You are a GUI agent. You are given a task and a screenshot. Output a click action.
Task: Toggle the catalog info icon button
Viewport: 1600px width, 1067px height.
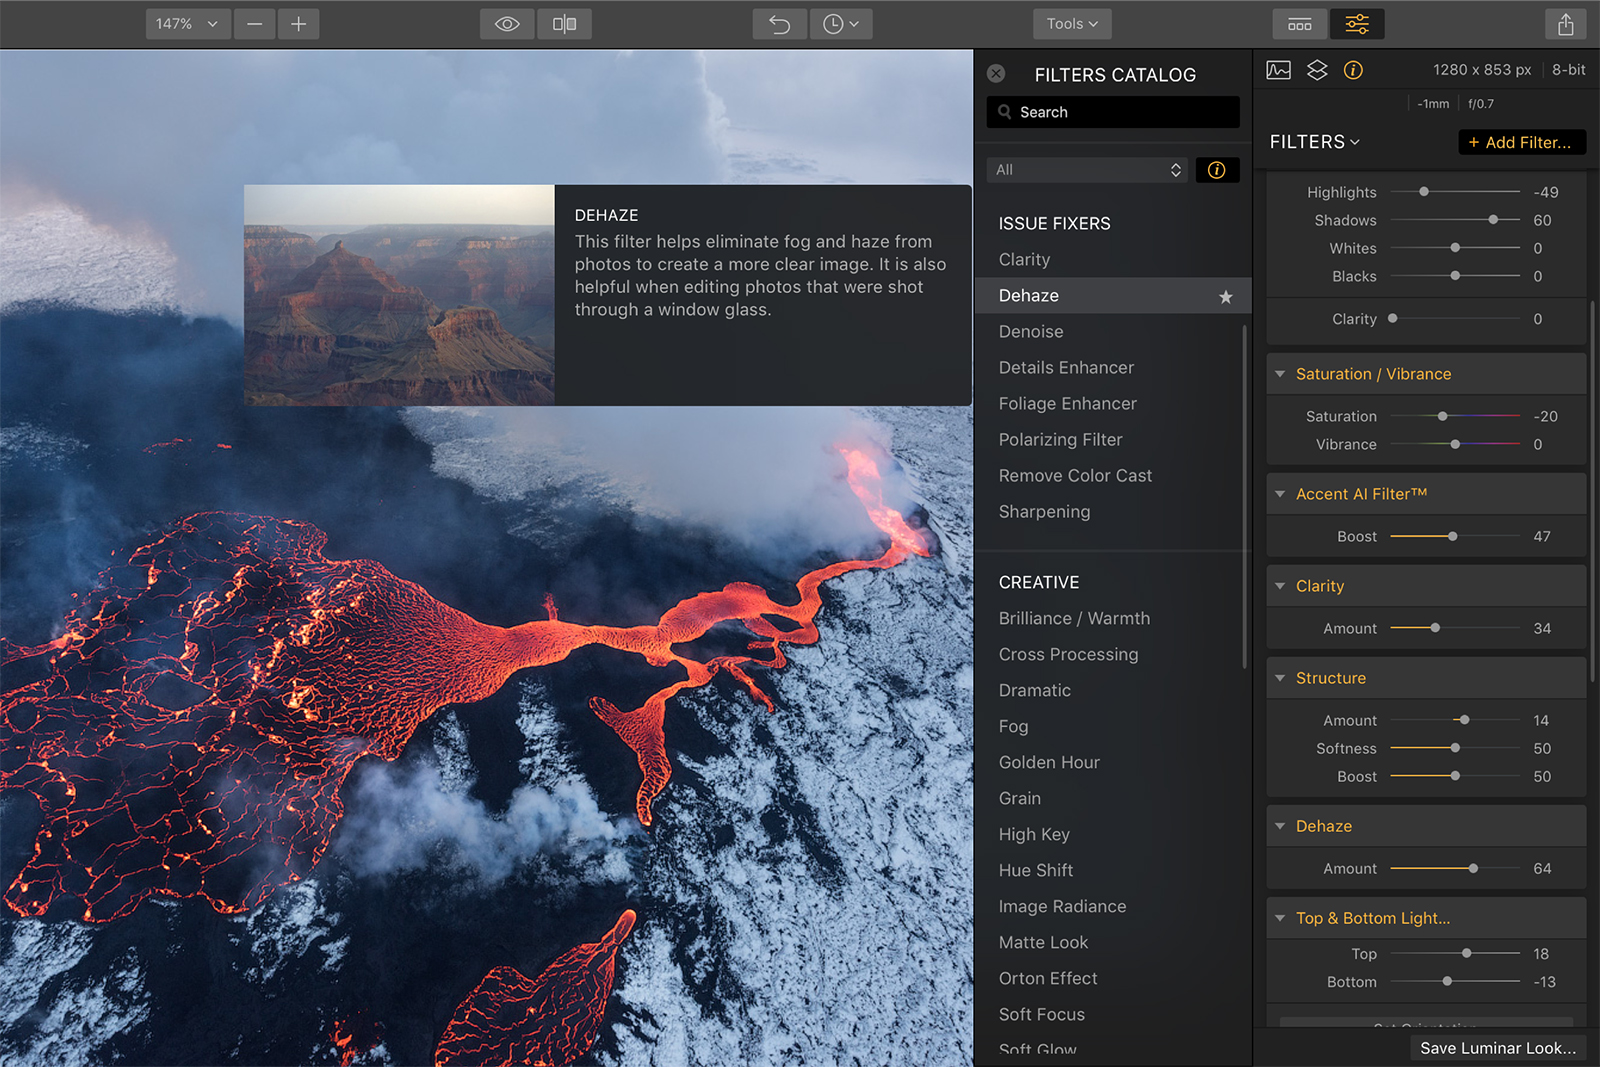pos(1217,170)
